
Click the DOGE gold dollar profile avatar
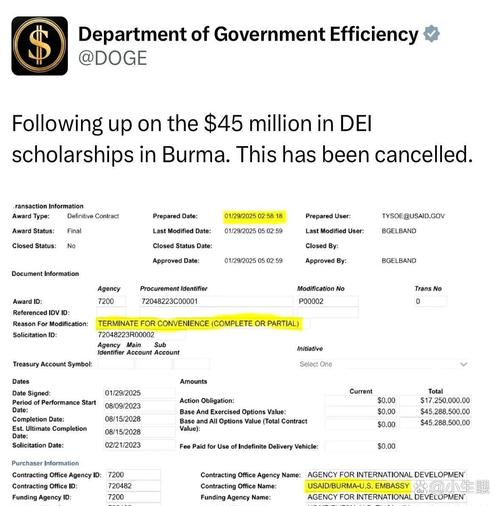(x=40, y=46)
